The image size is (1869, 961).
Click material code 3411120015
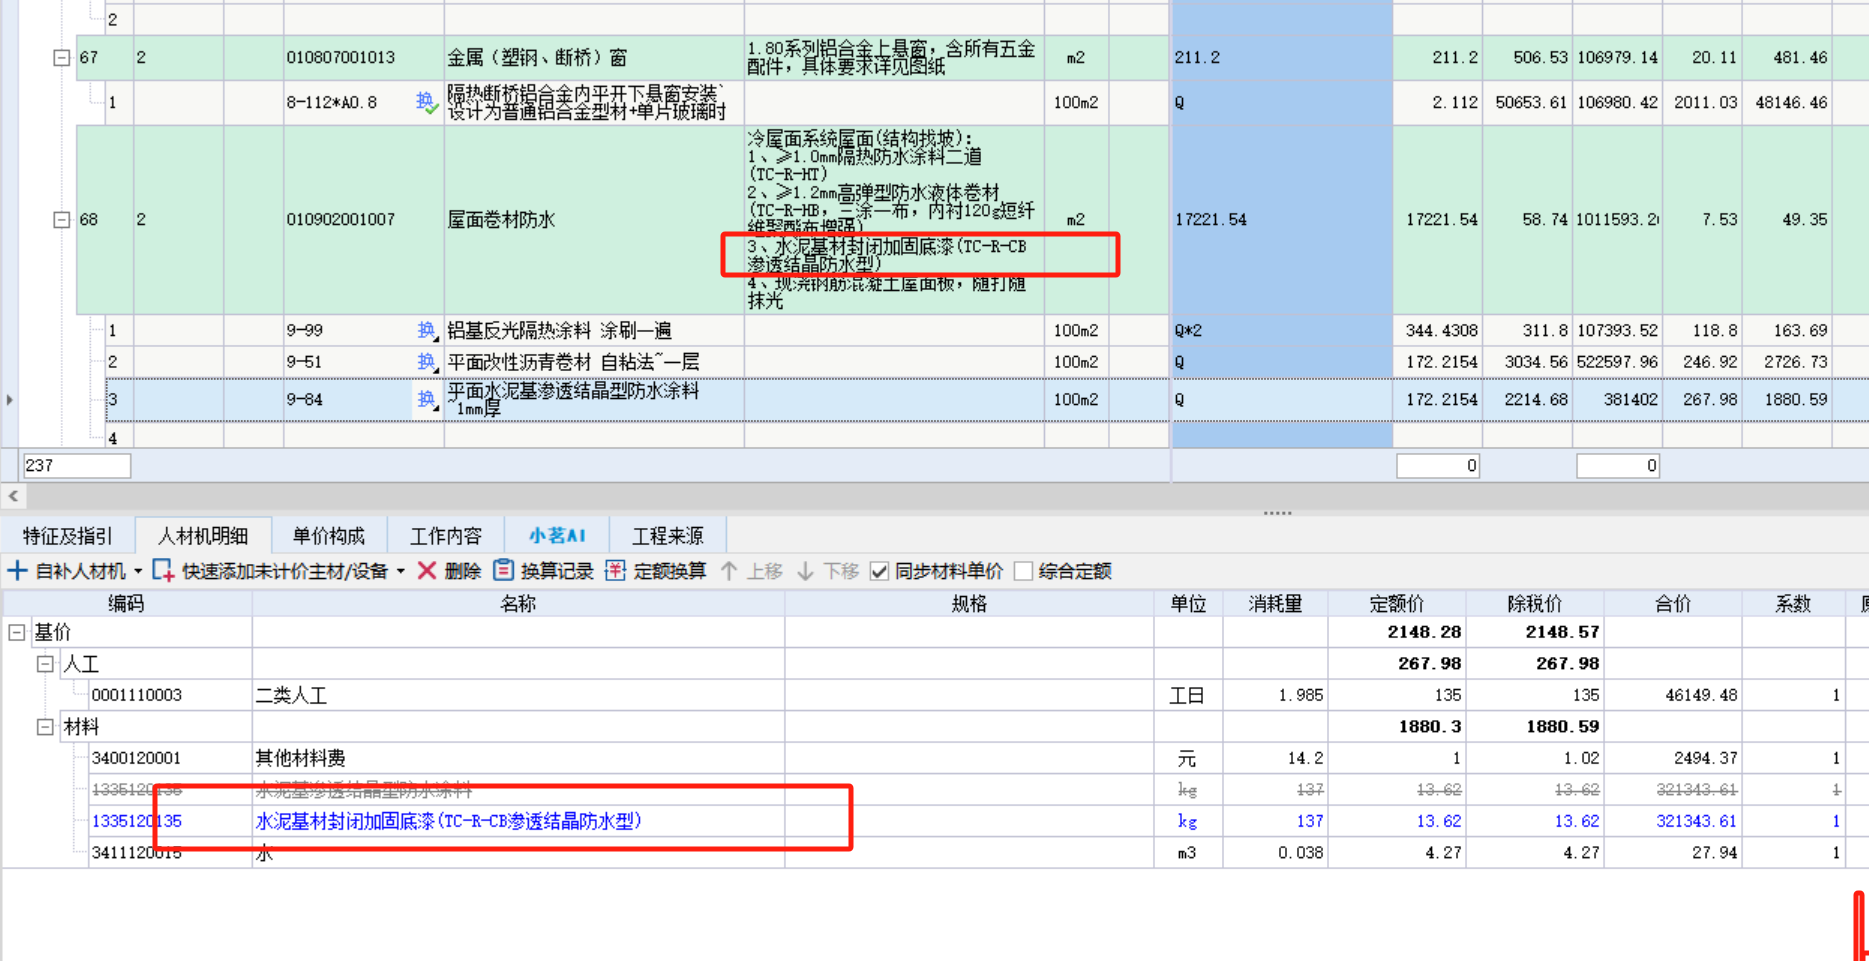(x=137, y=853)
